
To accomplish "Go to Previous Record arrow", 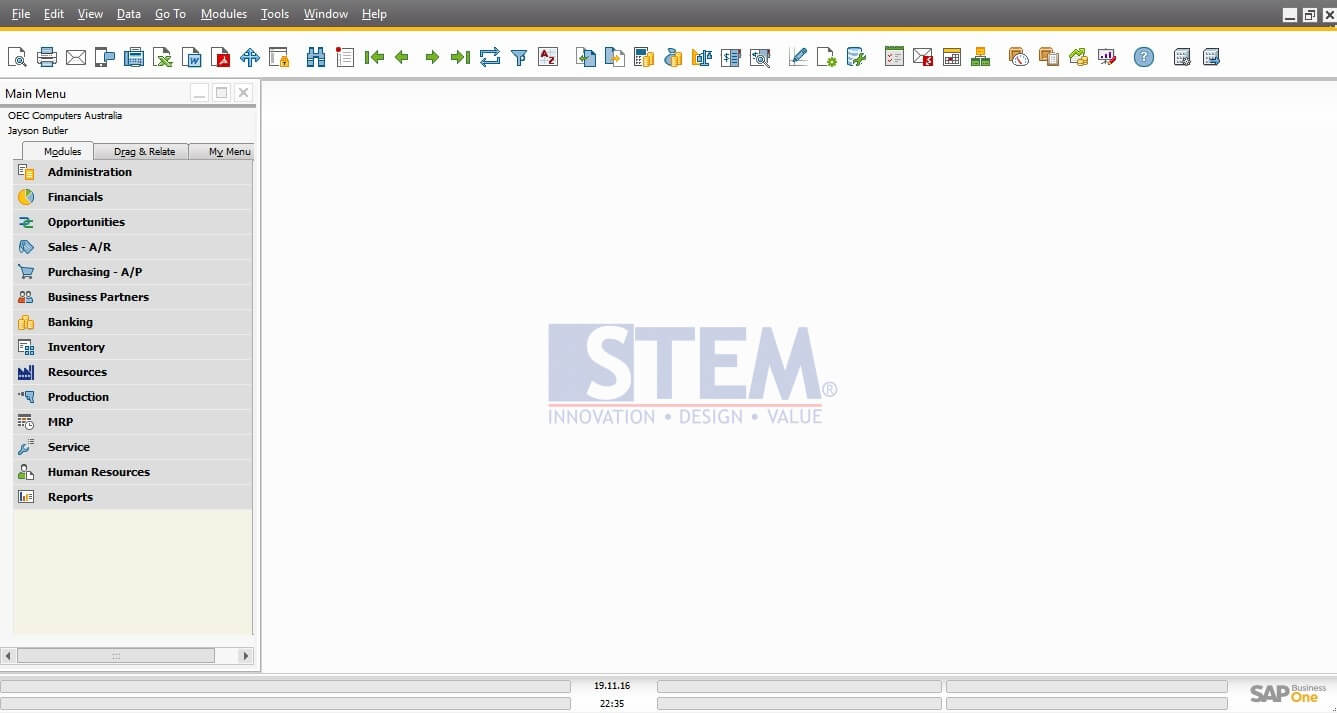I will tap(402, 57).
